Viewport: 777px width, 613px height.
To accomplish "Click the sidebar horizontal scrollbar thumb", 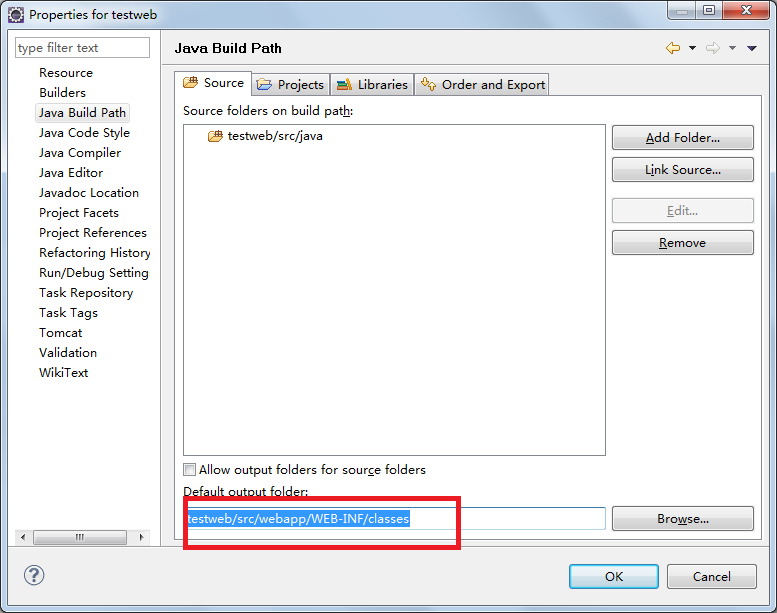I will click(x=80, y=537).
